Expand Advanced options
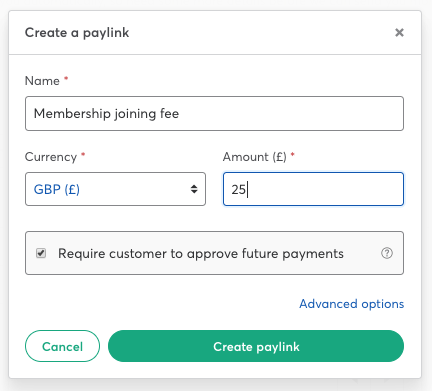Viewport: 432px width, 391px height. (351, 304)
